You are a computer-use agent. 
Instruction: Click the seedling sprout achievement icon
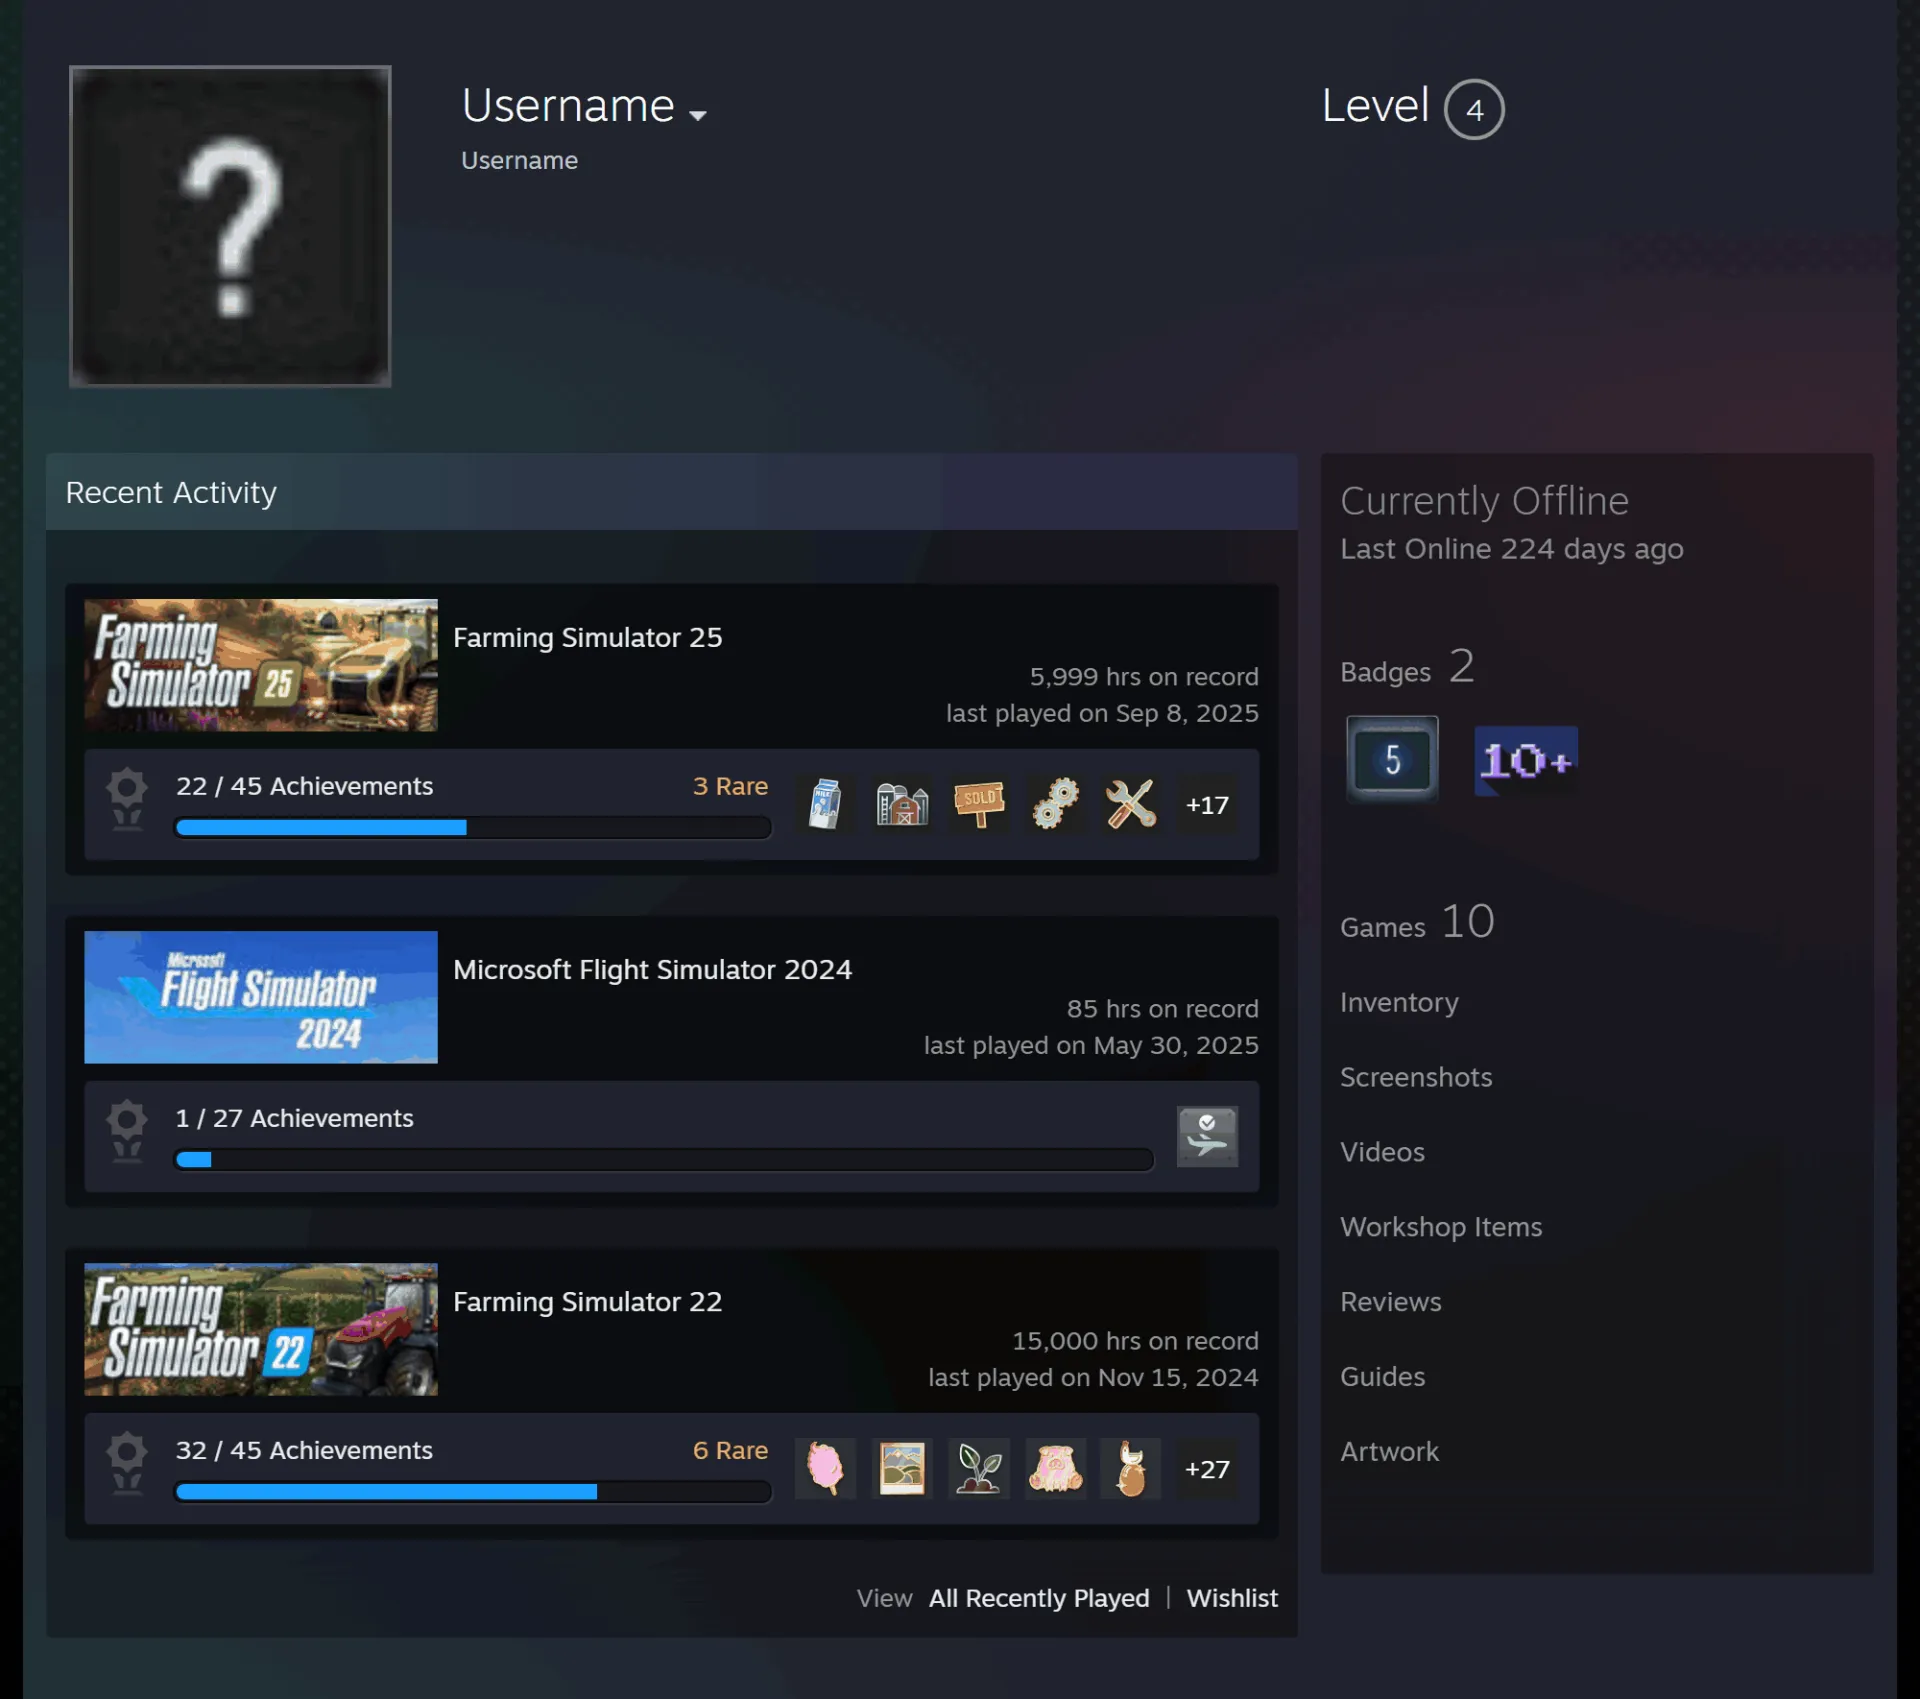coord(979,1468)
